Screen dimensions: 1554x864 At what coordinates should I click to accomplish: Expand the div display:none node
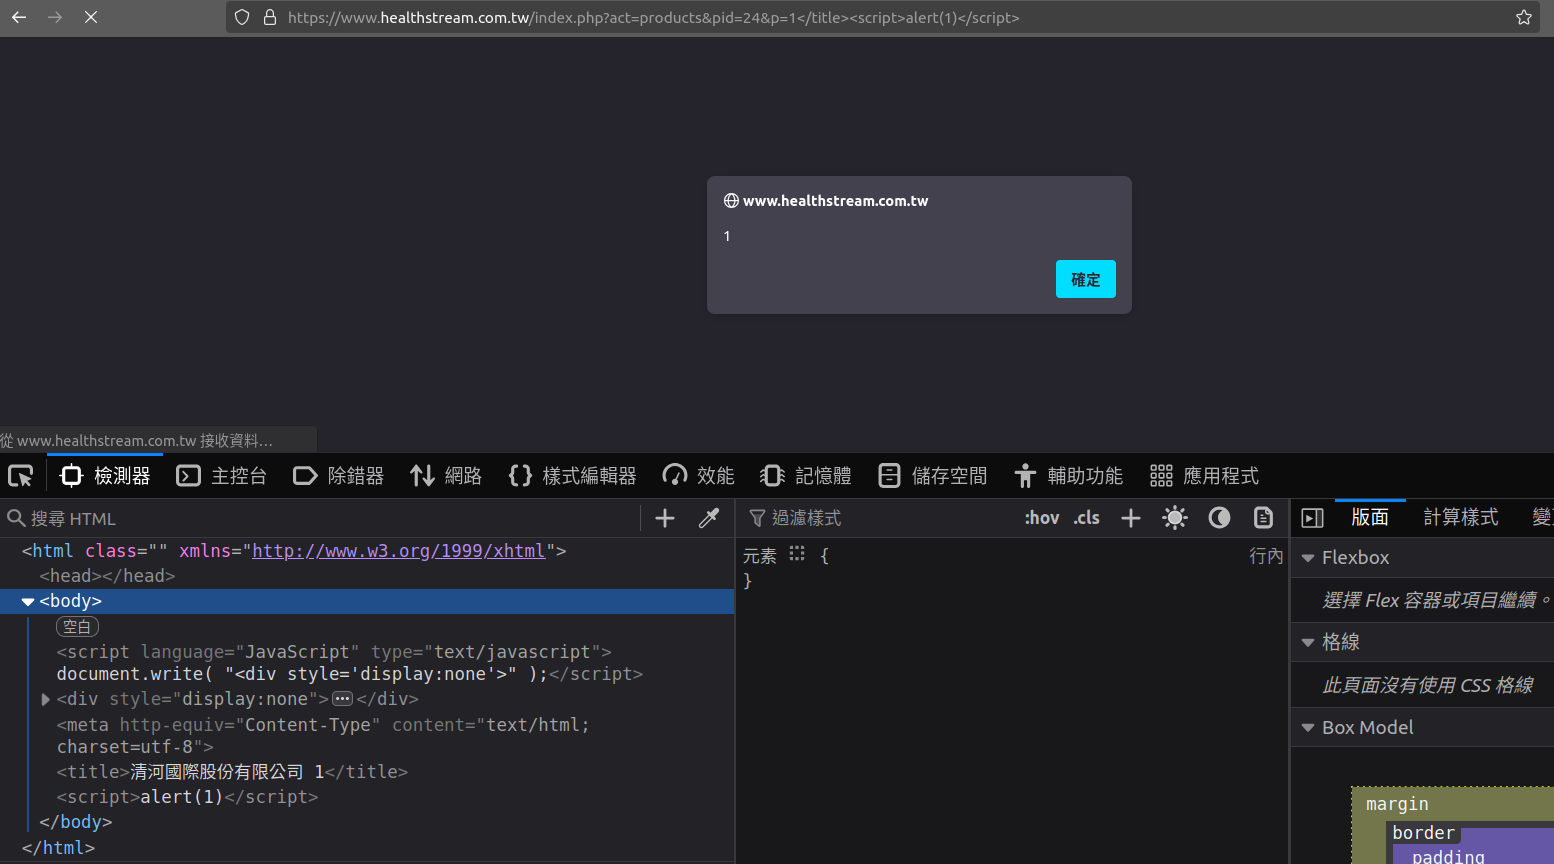(x=45, y=699)
